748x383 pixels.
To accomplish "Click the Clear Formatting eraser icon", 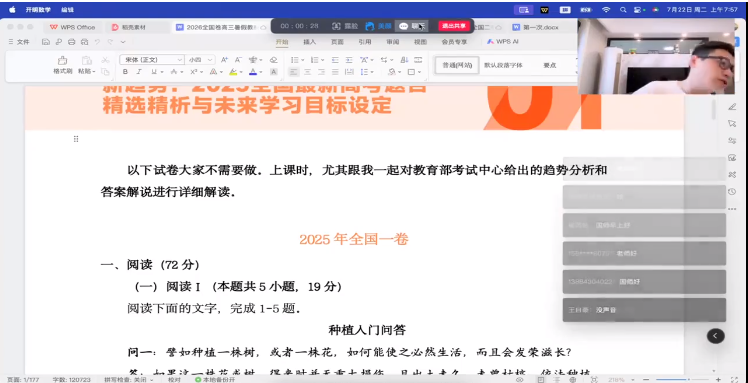I will point(273,60).
